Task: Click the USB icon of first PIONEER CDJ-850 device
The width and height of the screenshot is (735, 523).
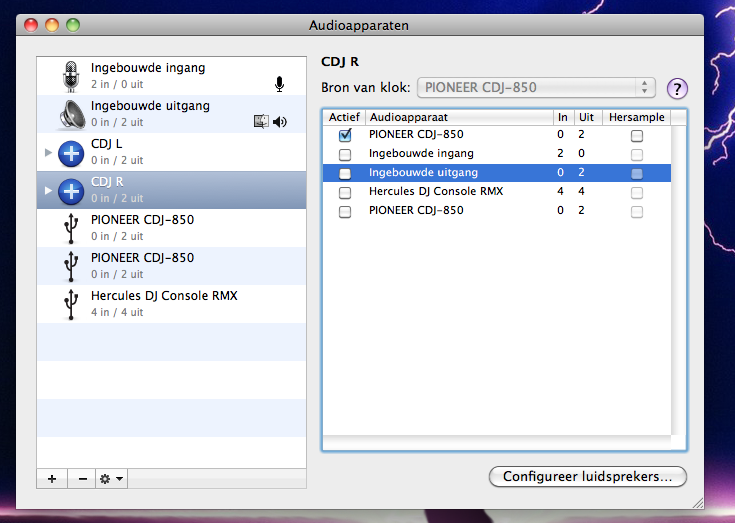Action: click(71, 229)
